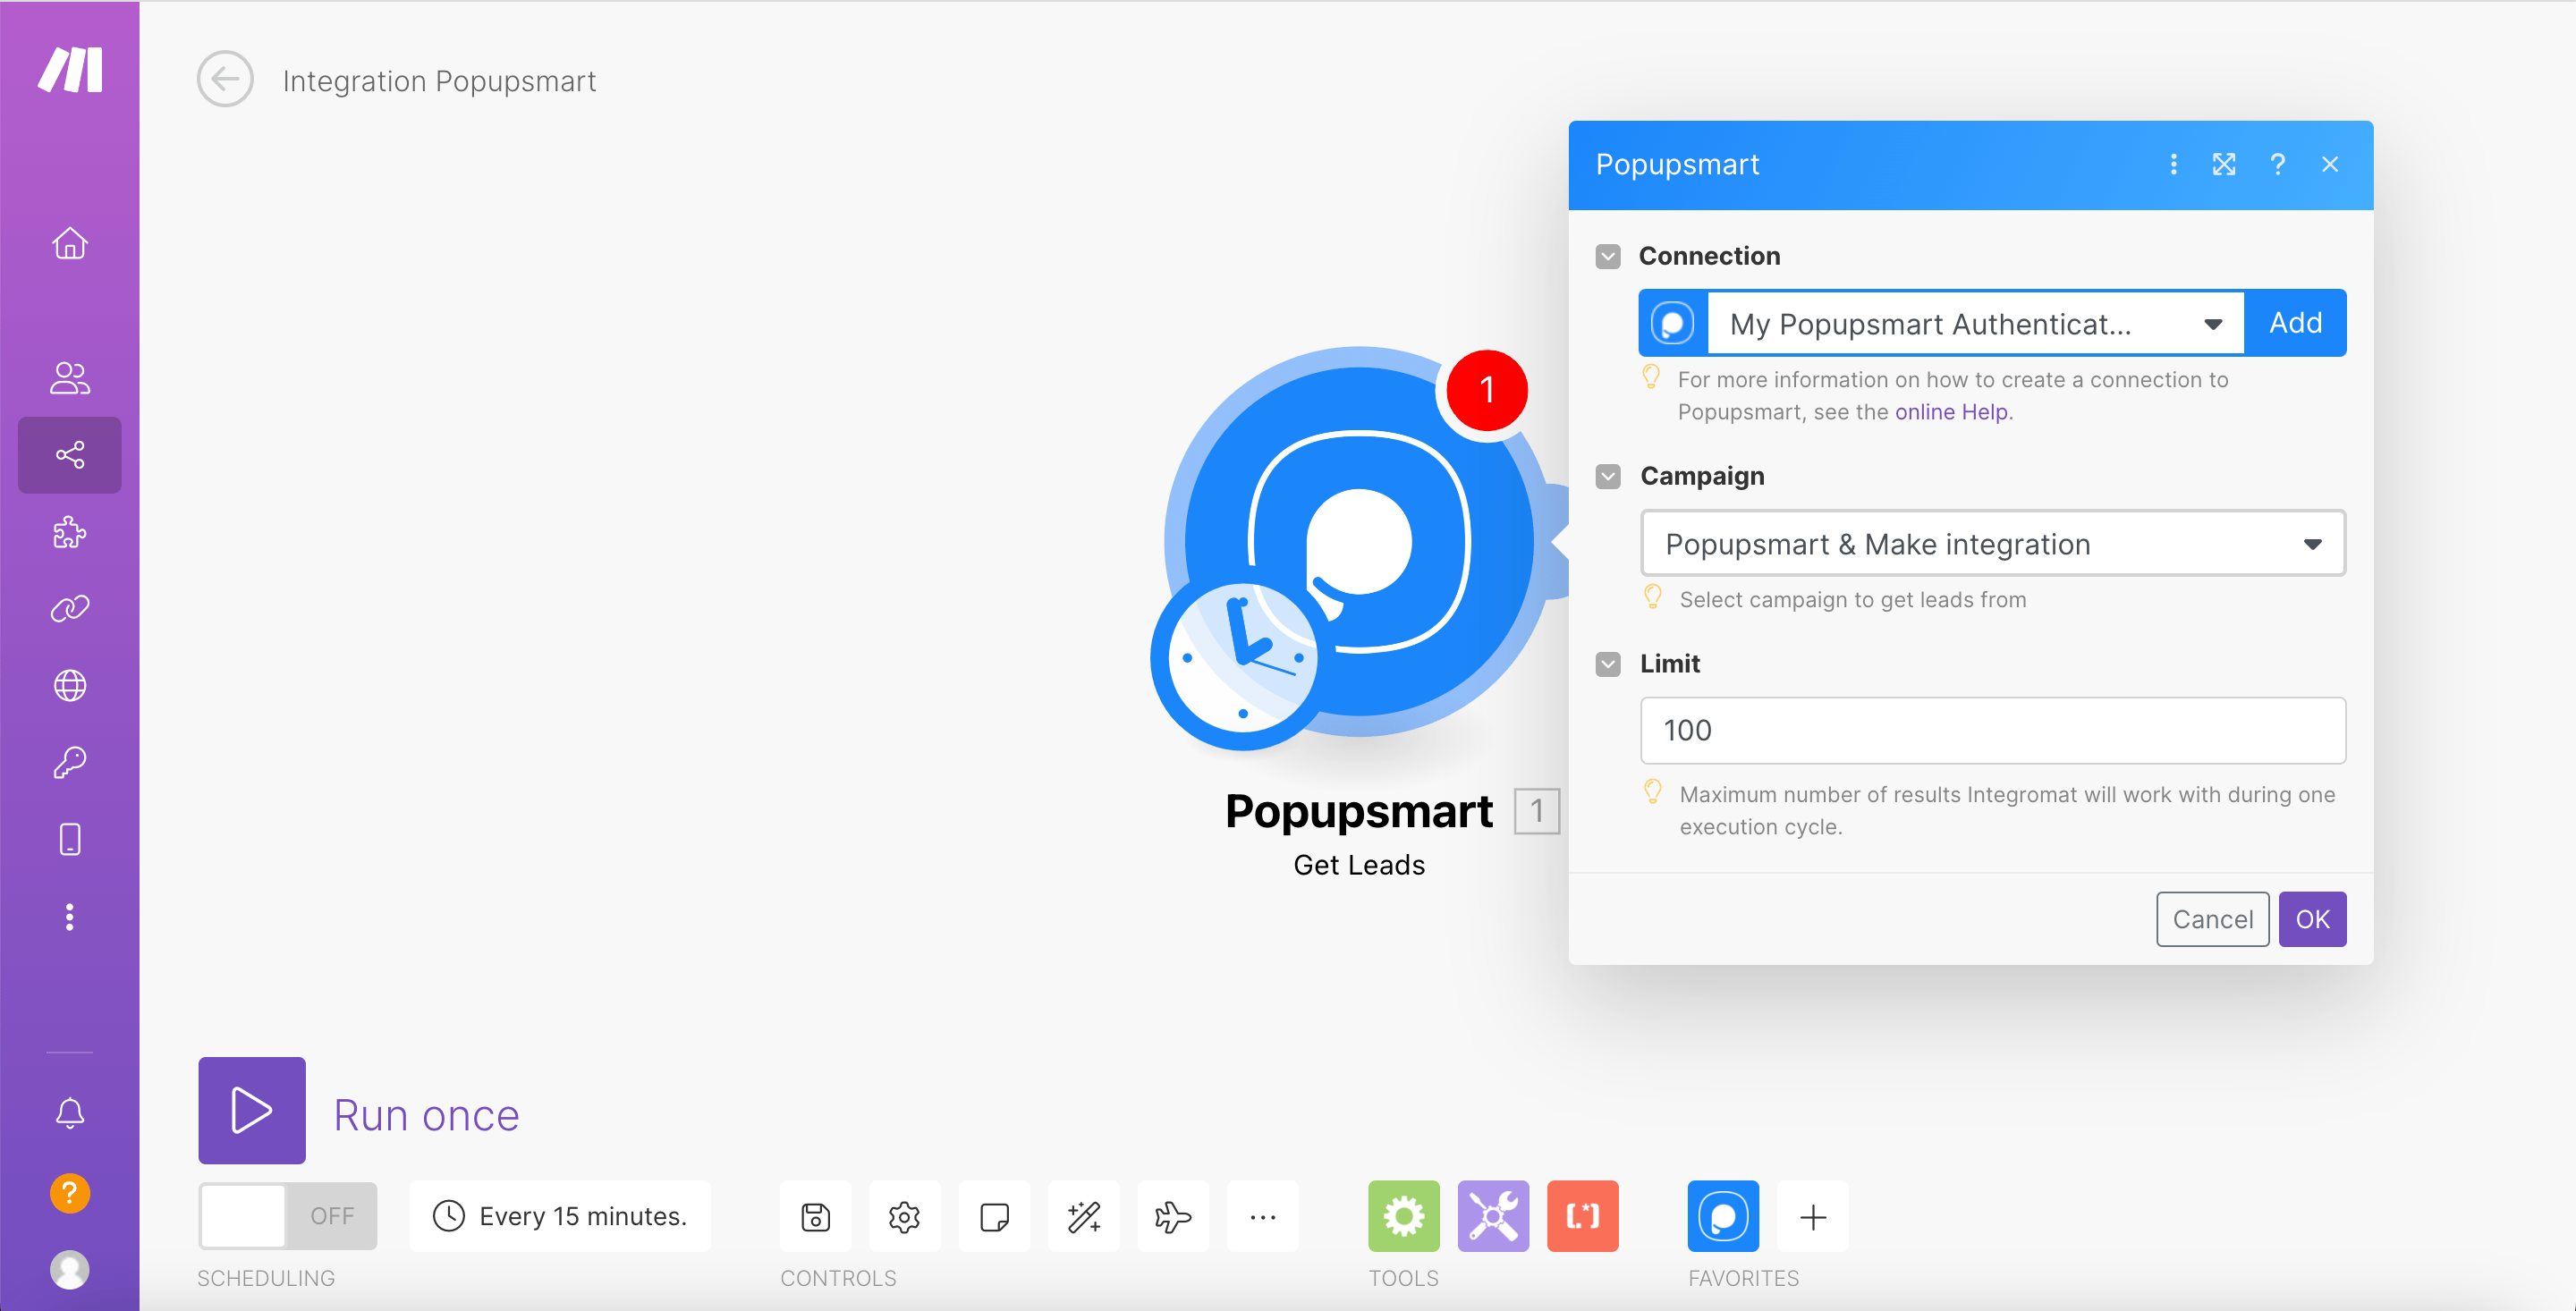The image size is (2576, 1311).
Task: Open the sidebar three-dot More menu
Action: pyautogui.click(x=69, y=917)
